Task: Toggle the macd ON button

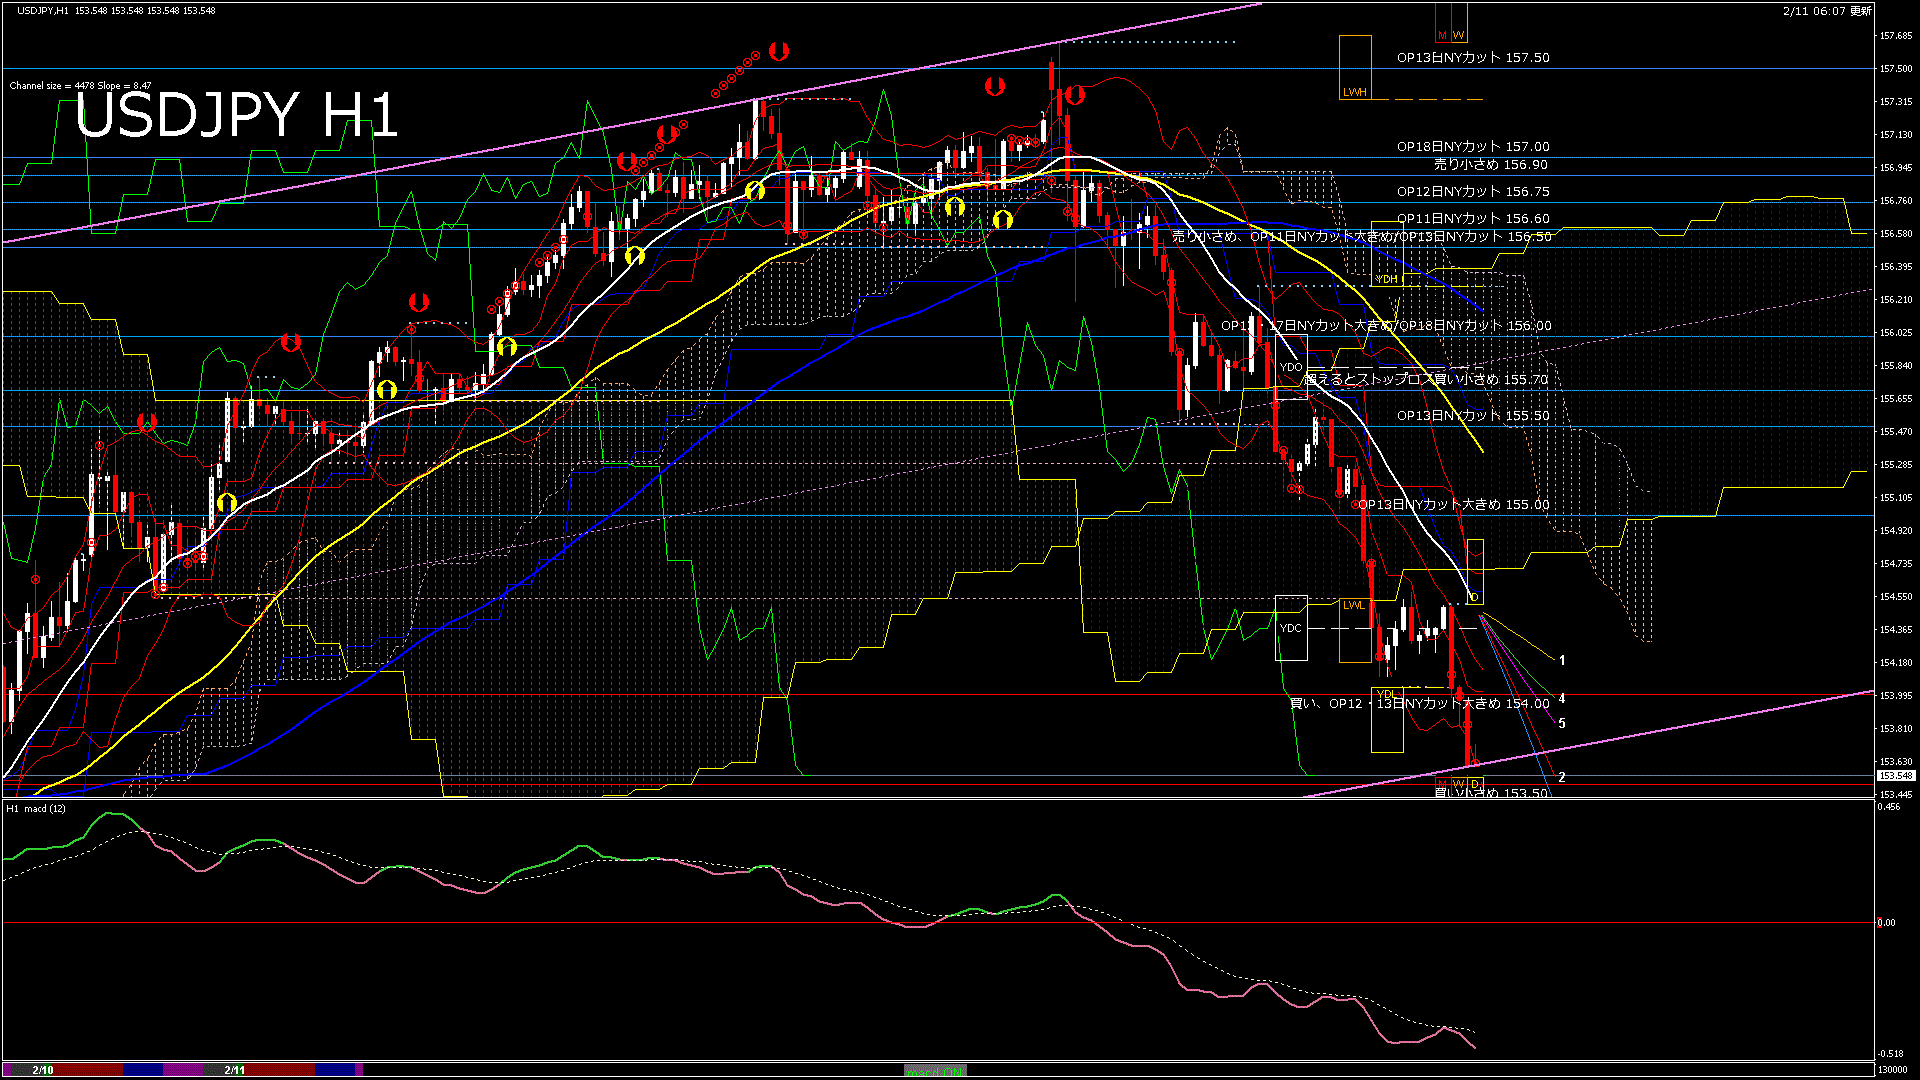Action: (x=935, y=1071)
